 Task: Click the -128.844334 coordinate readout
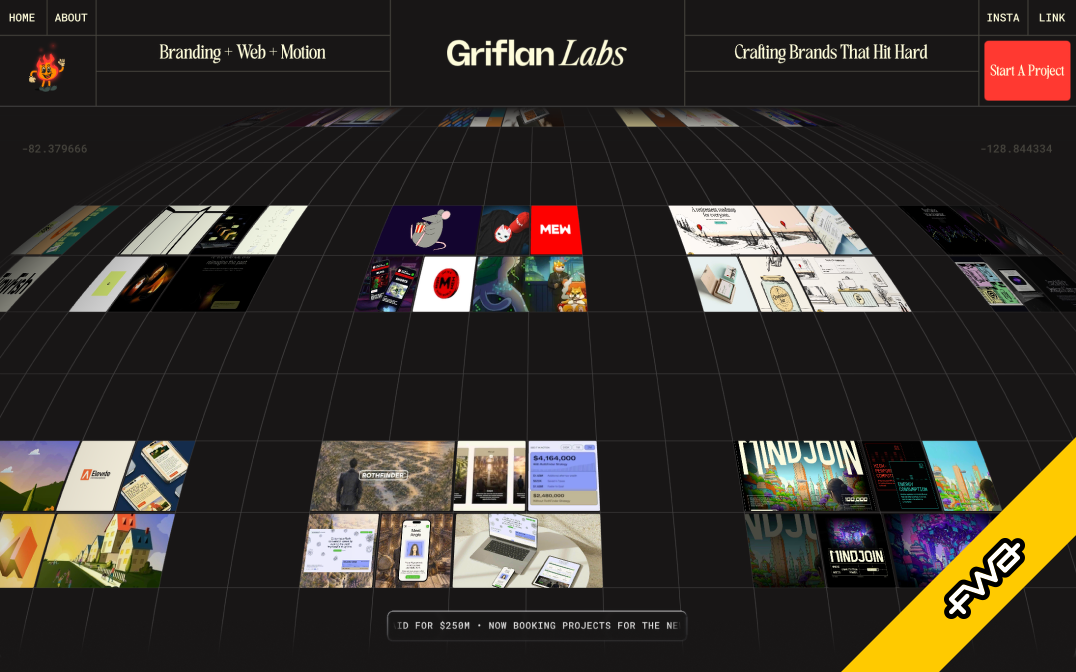click(x=1016, y=149)
